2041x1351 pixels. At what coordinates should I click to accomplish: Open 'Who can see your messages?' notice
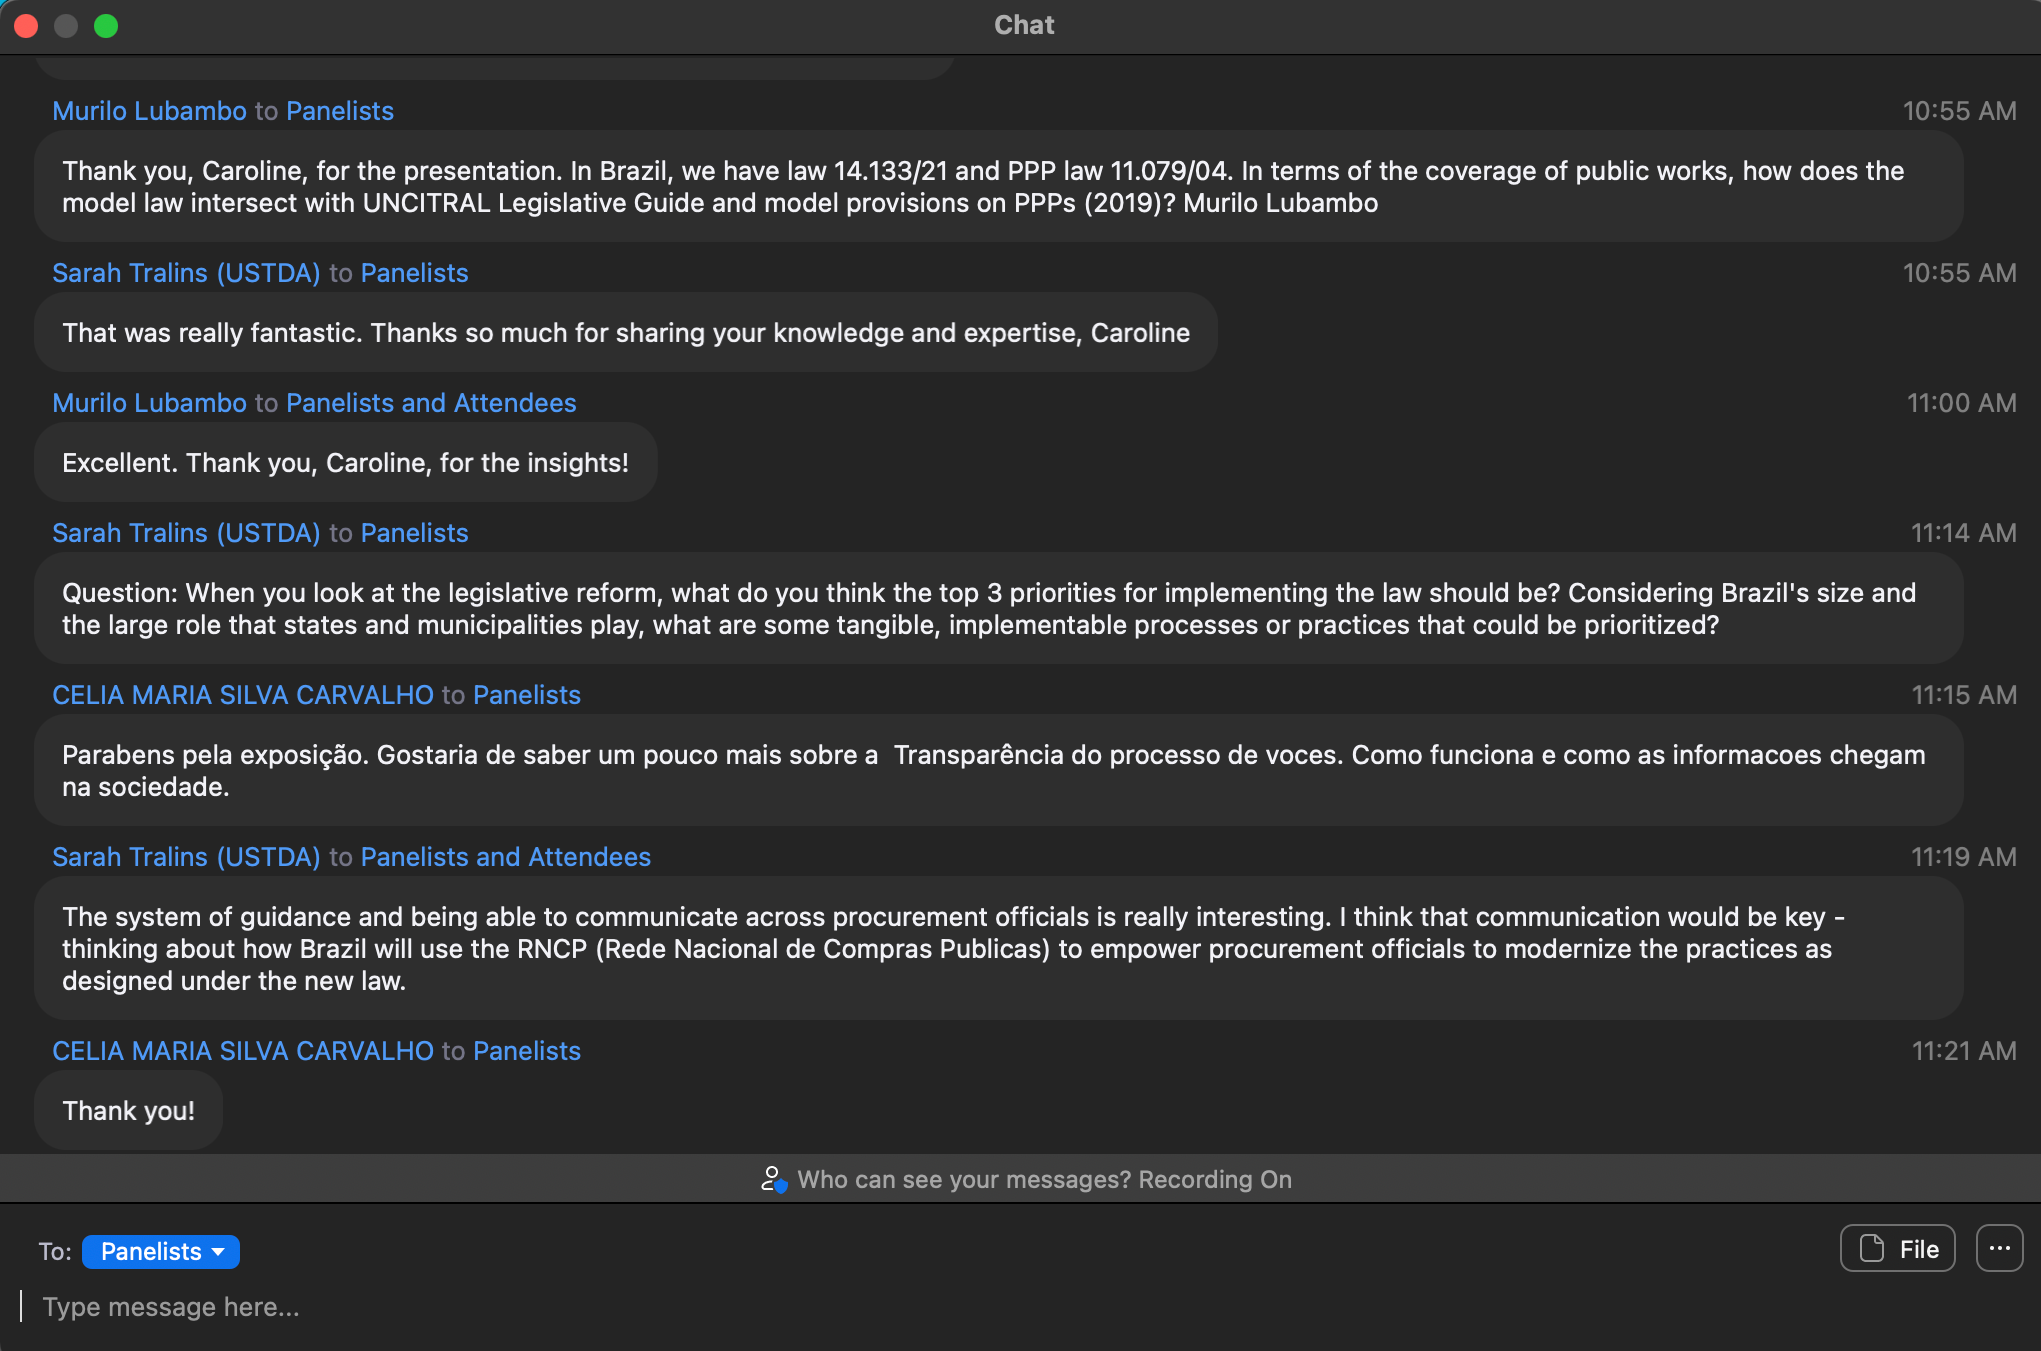click(1044, 1180)
